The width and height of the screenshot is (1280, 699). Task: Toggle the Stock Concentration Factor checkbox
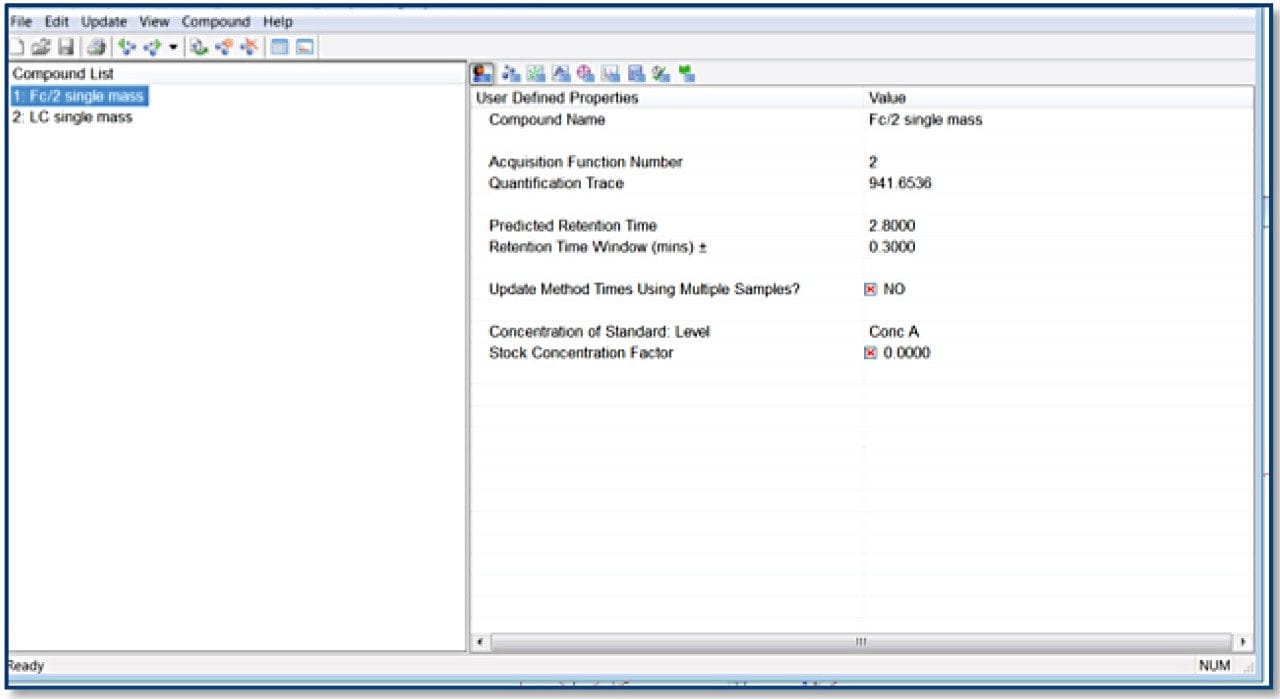(x=870, y=353)
